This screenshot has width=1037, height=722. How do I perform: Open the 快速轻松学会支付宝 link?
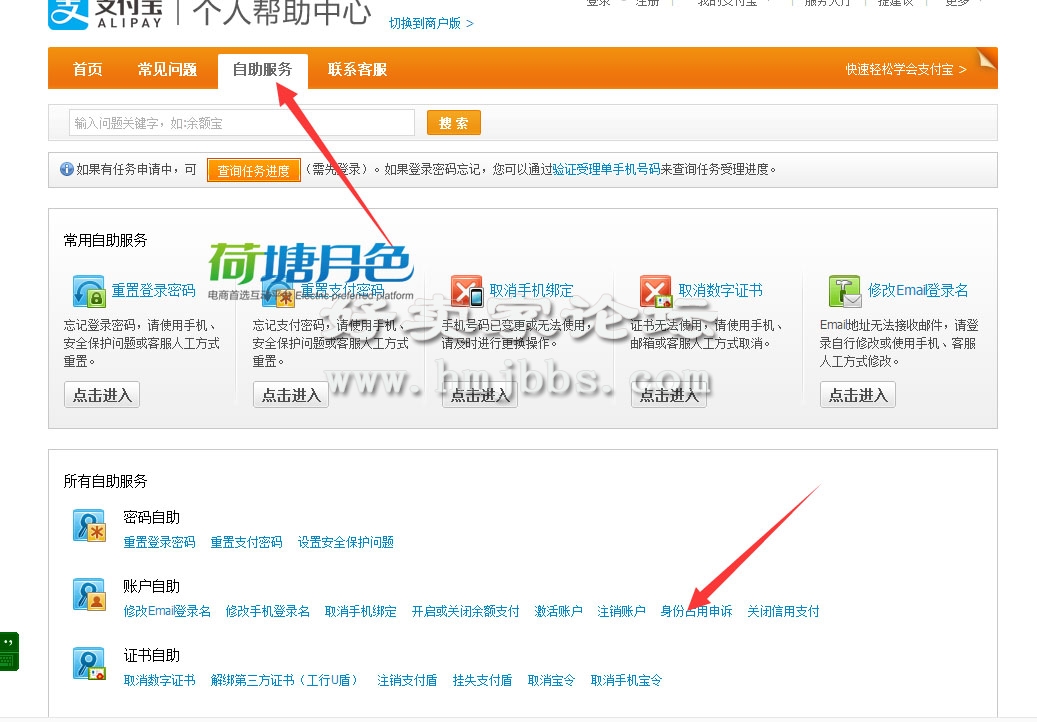pyautogui.click(x=906, y=69)
